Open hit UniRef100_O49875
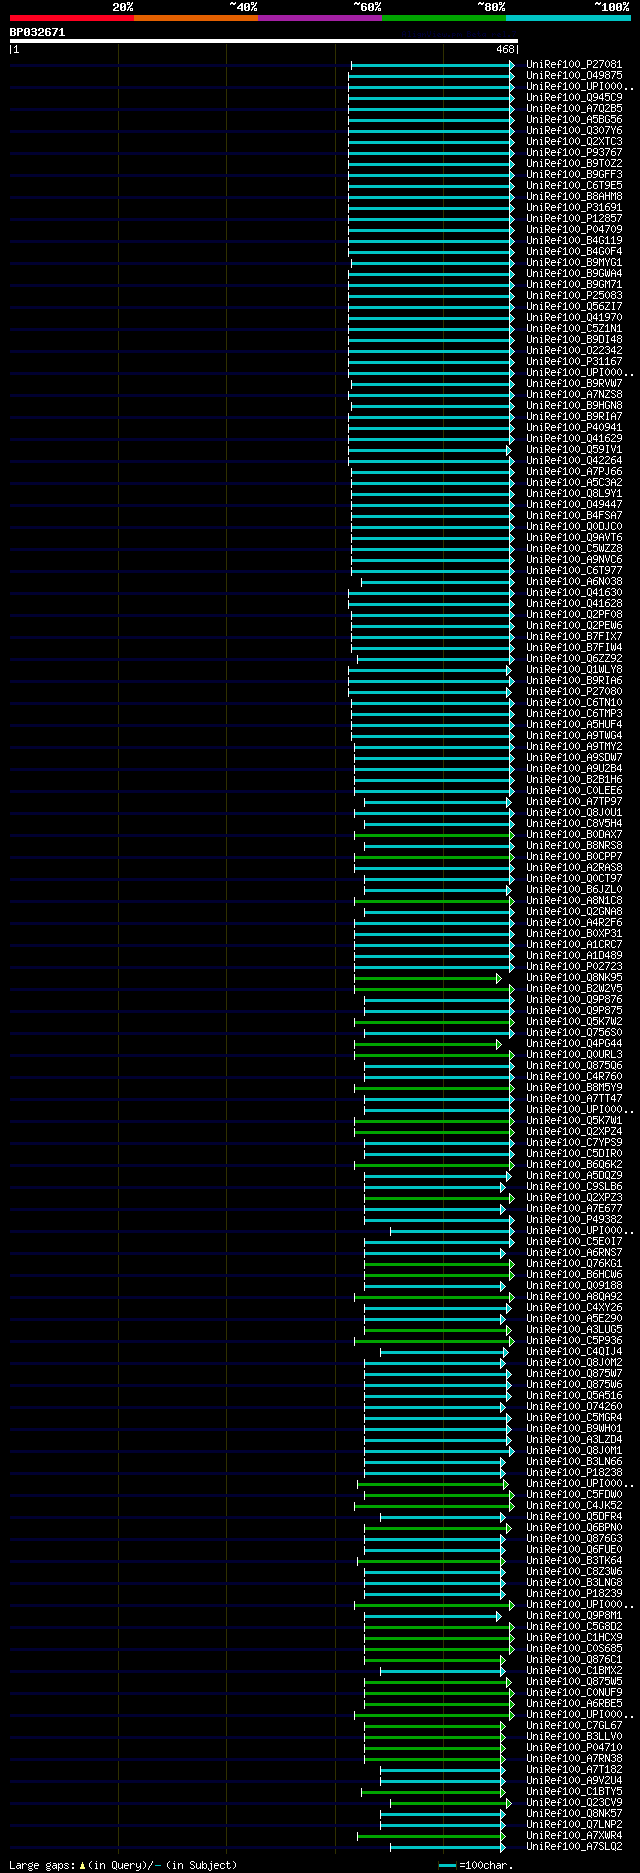The width and height of the screenshot is (640, 1873). 574,76
